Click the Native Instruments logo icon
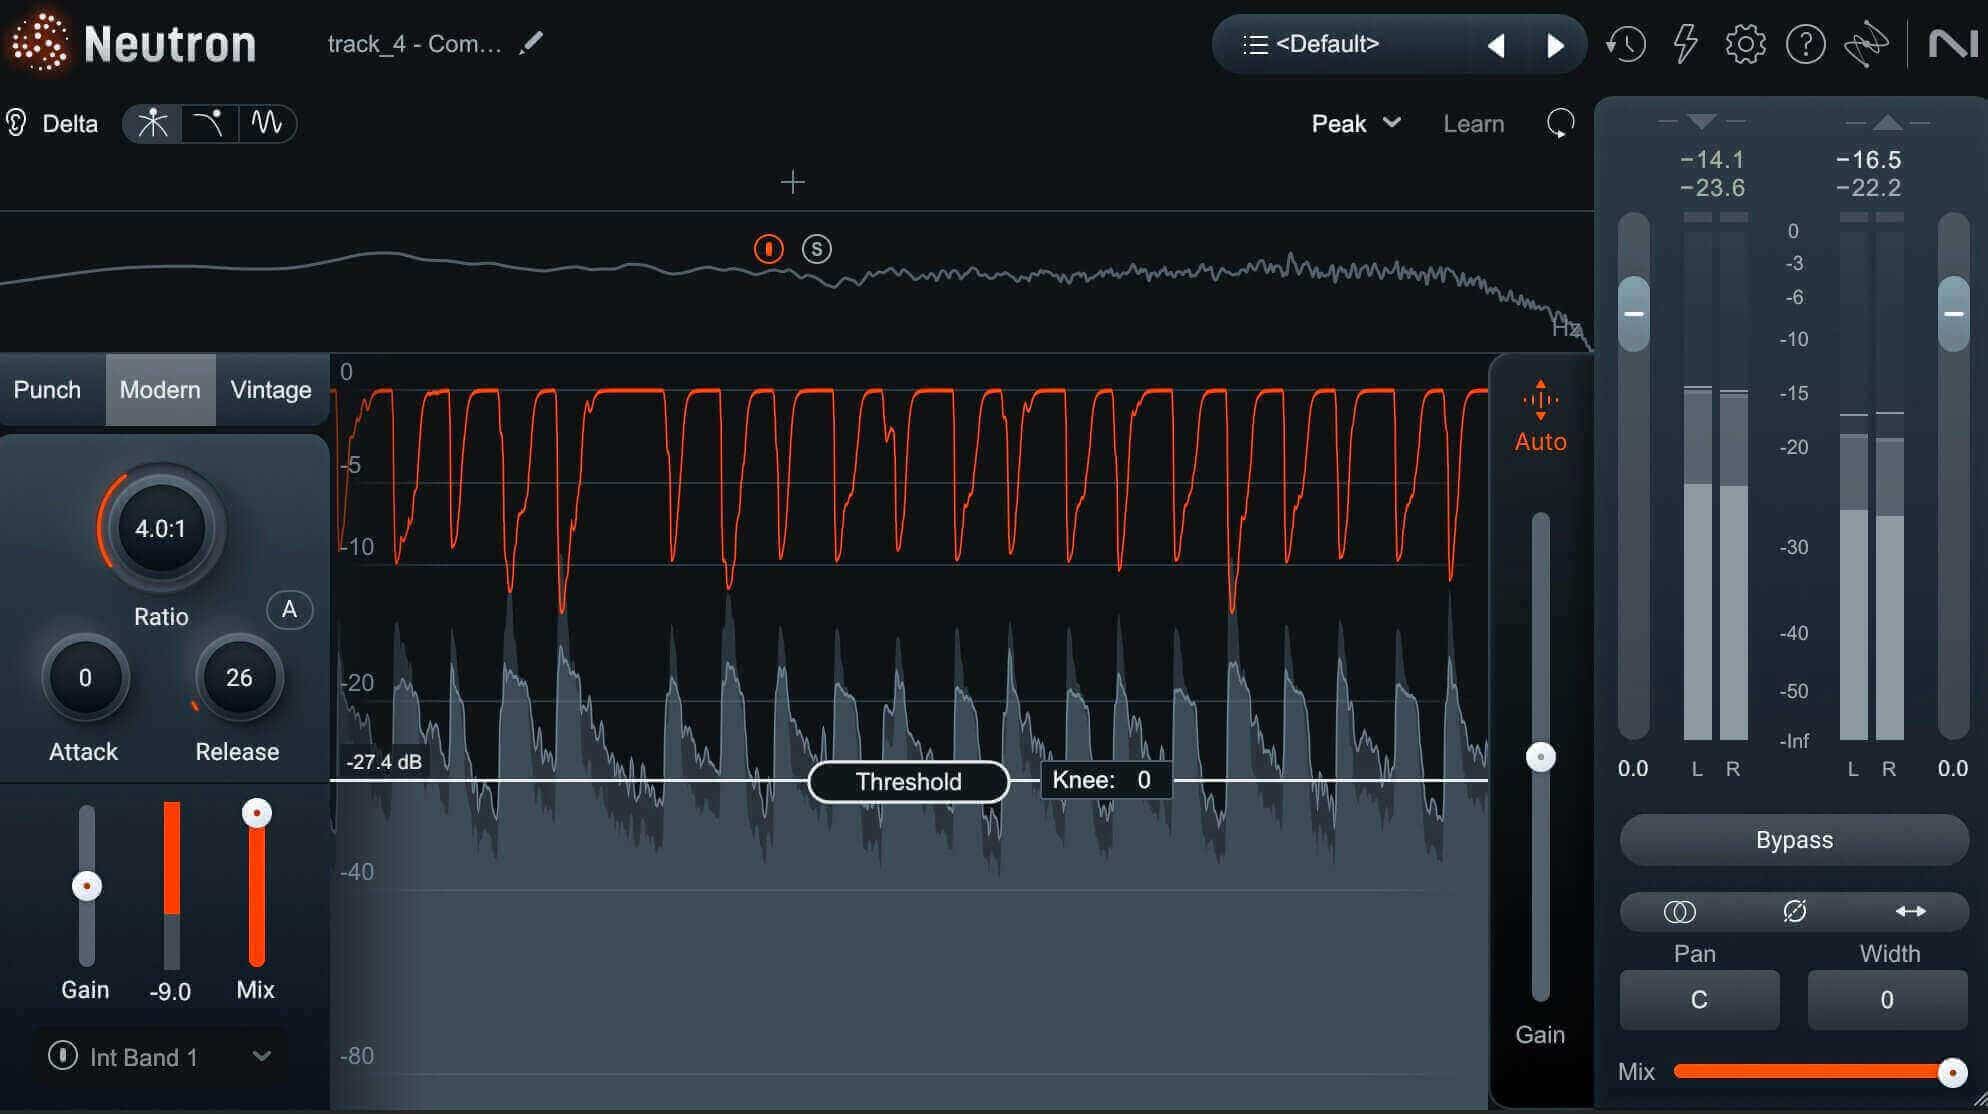The height and width of the screenshot is (1114, 1988). 1952,44
